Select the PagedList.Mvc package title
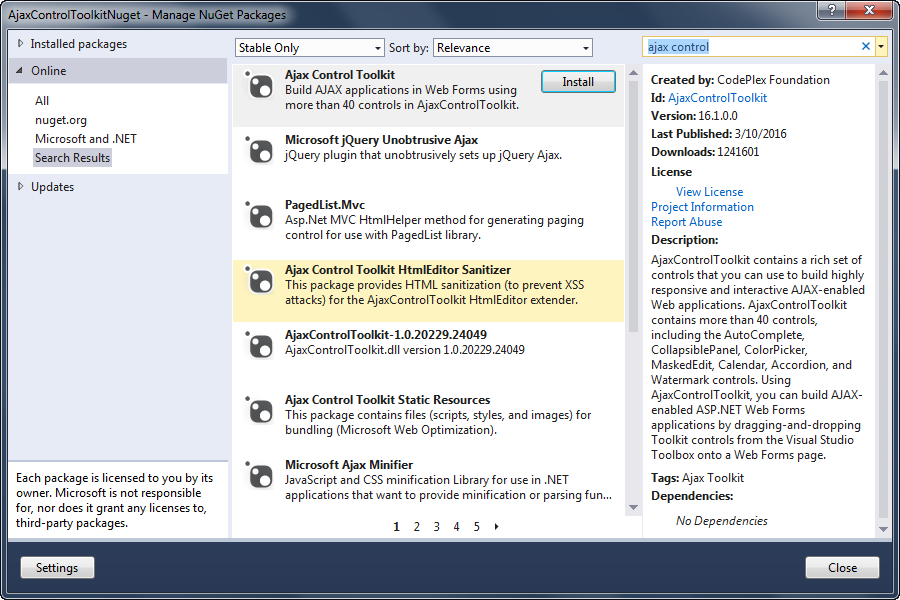This screenshot has width=900, height=600. coord(325,205)
